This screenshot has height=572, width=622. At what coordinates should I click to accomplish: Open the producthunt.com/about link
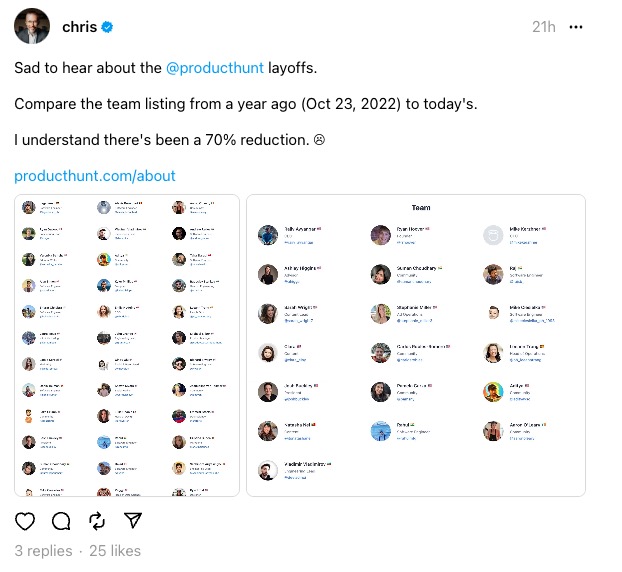[95, 176]
